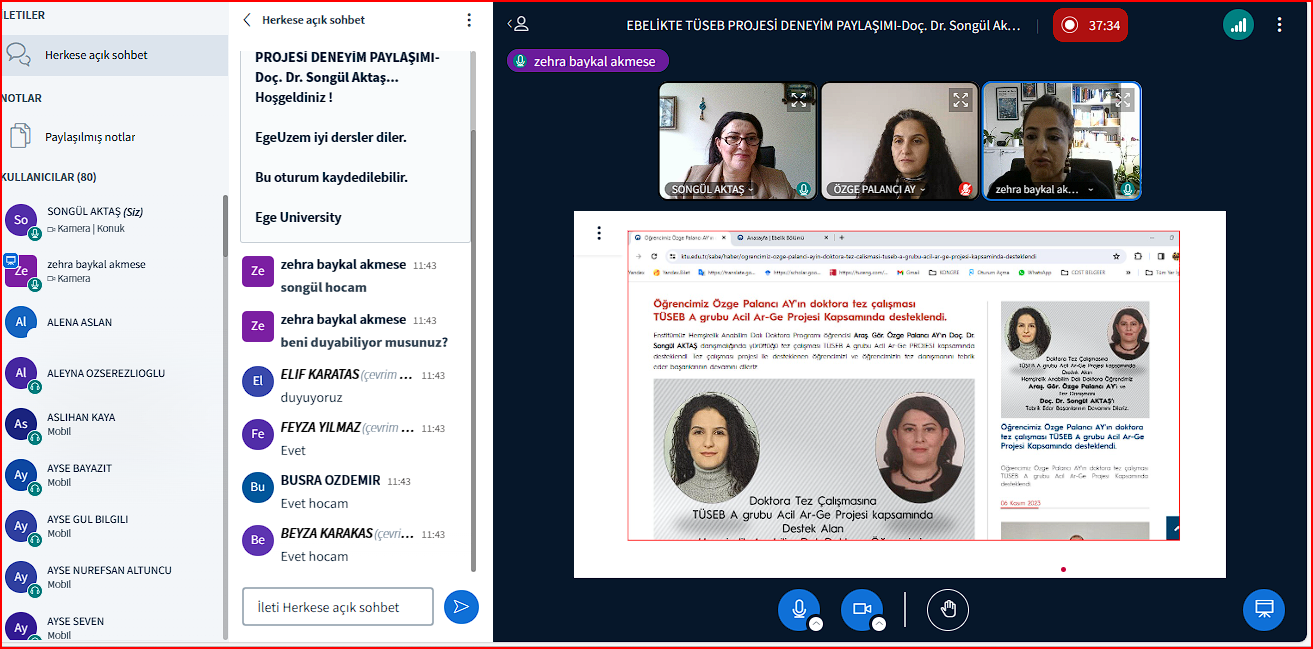Focus the İleti Herkese açık sohbet field
The image size is (1313, 649).
338,607
